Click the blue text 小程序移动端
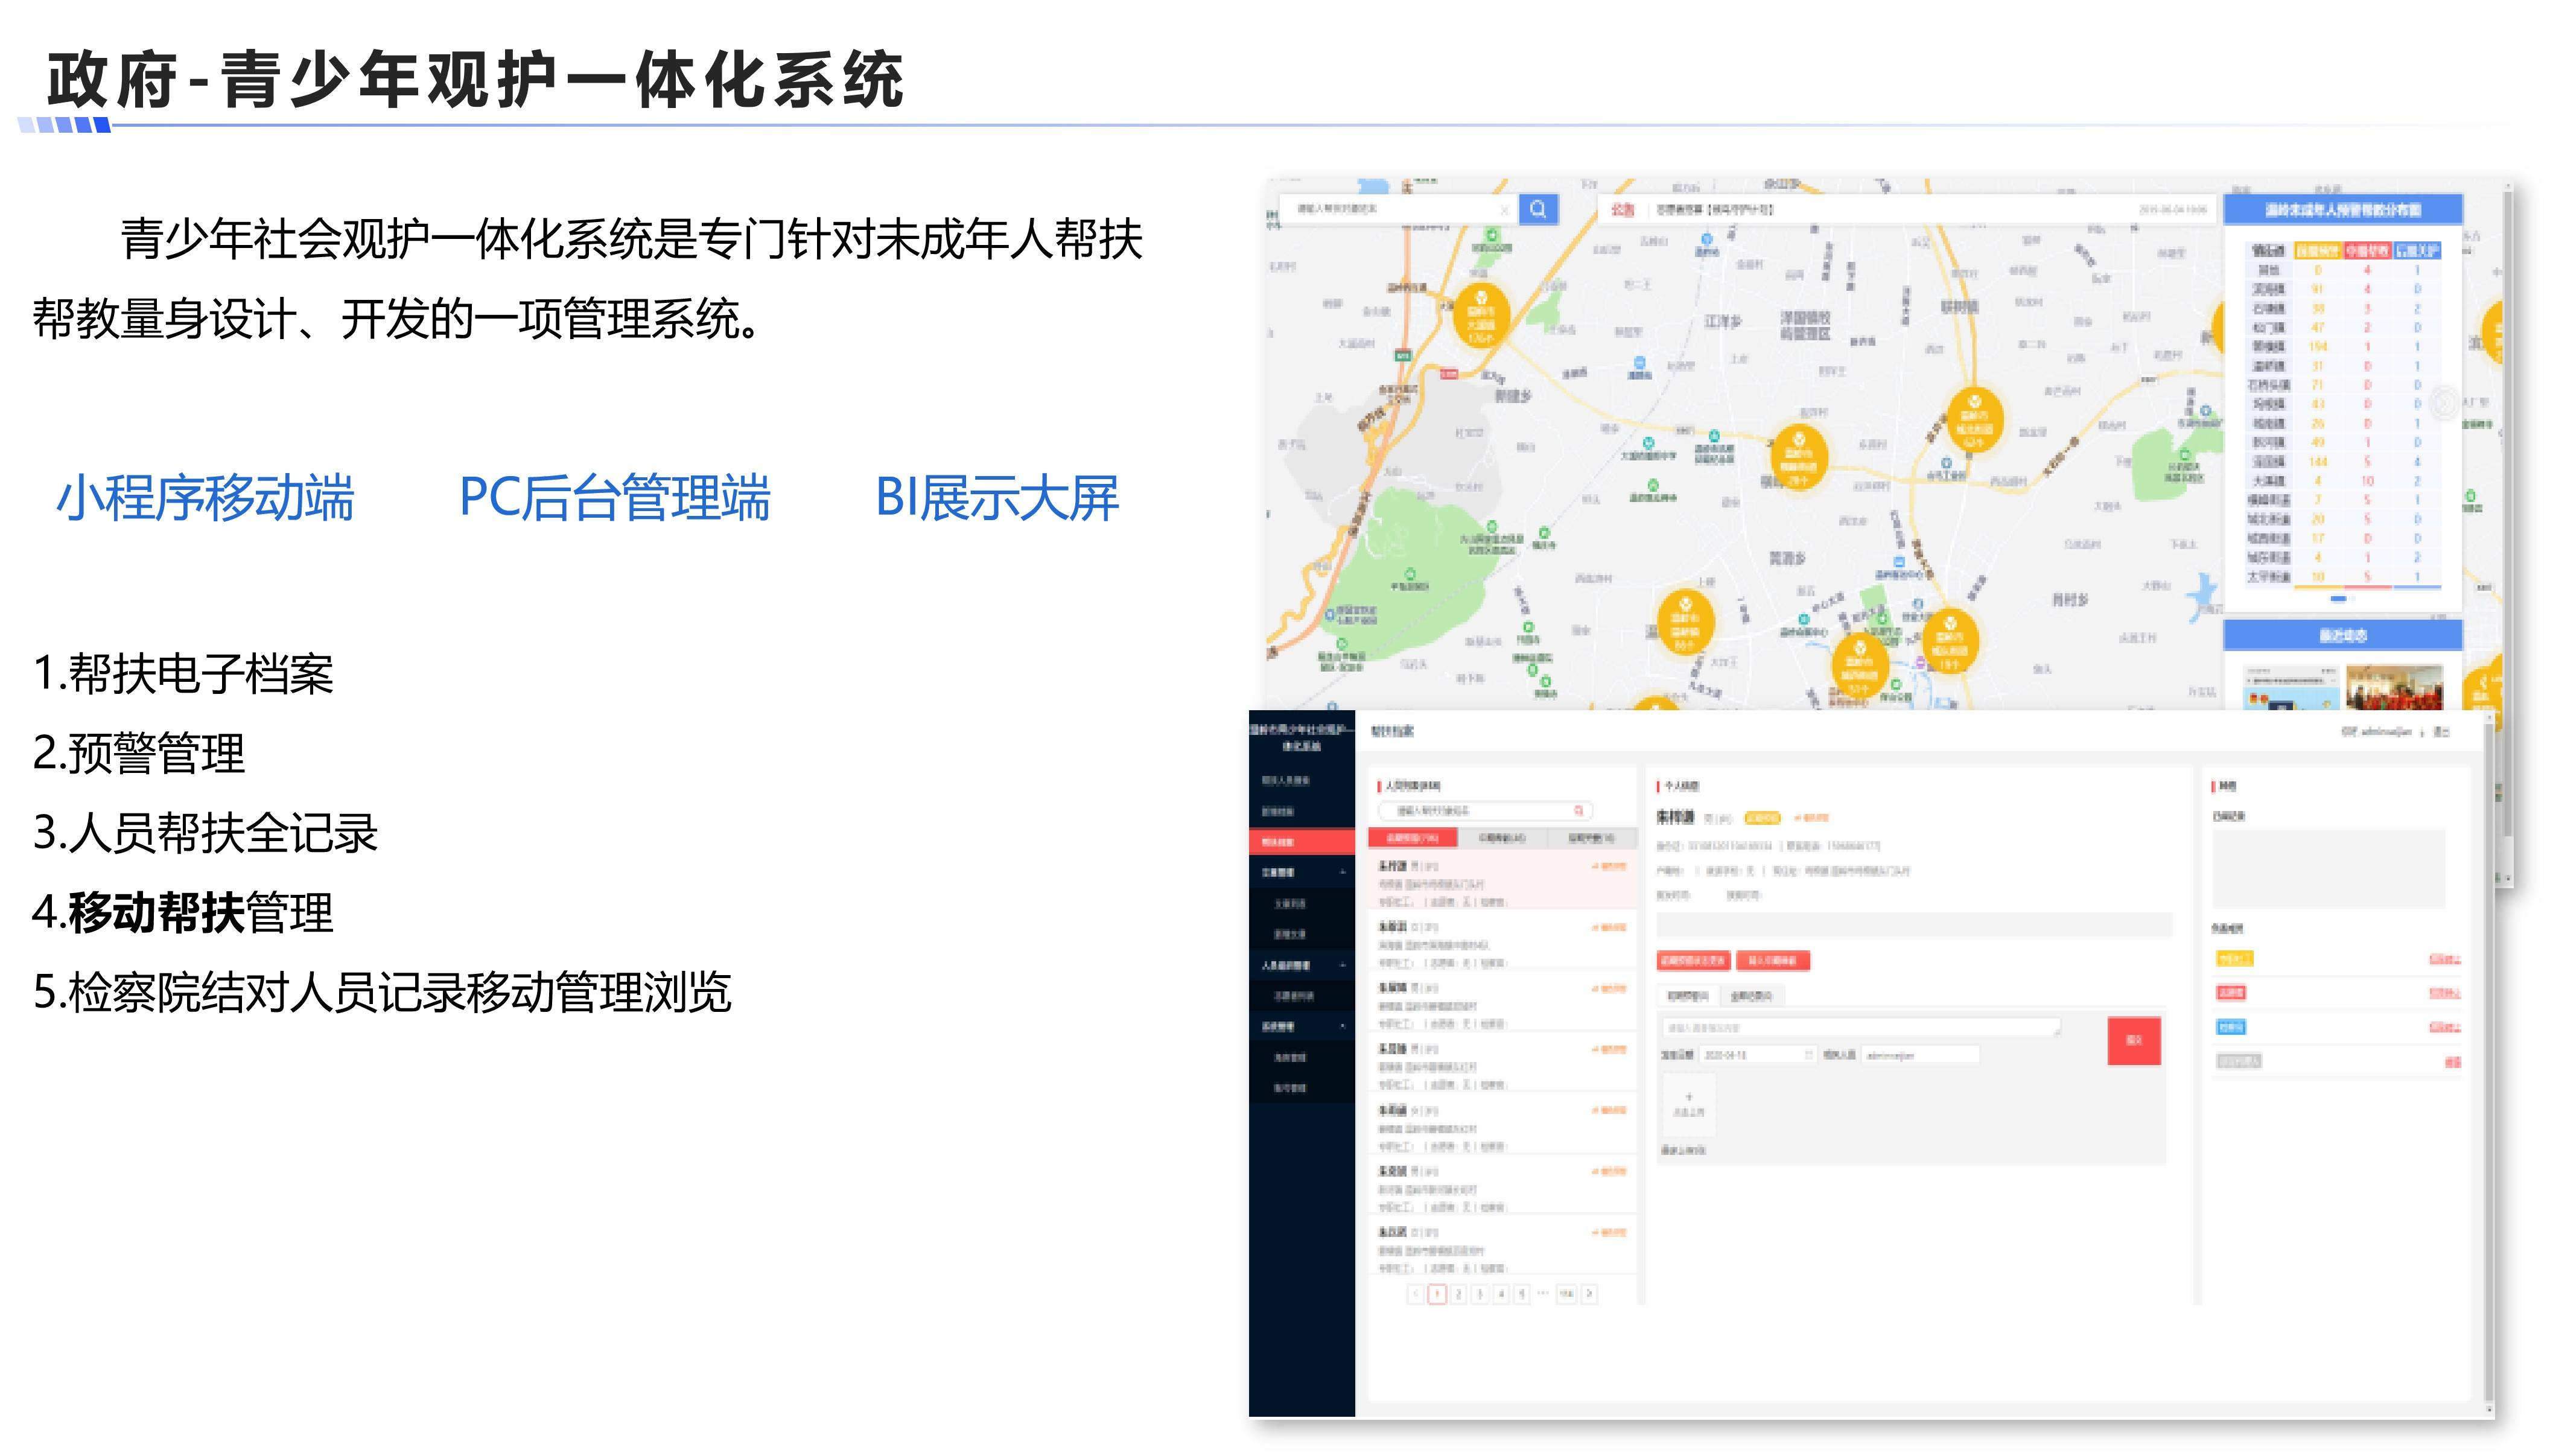 point(205,498)
